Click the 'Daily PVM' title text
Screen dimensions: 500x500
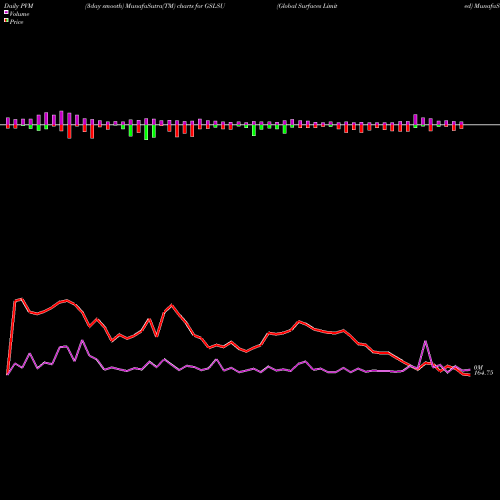point(19,6)
